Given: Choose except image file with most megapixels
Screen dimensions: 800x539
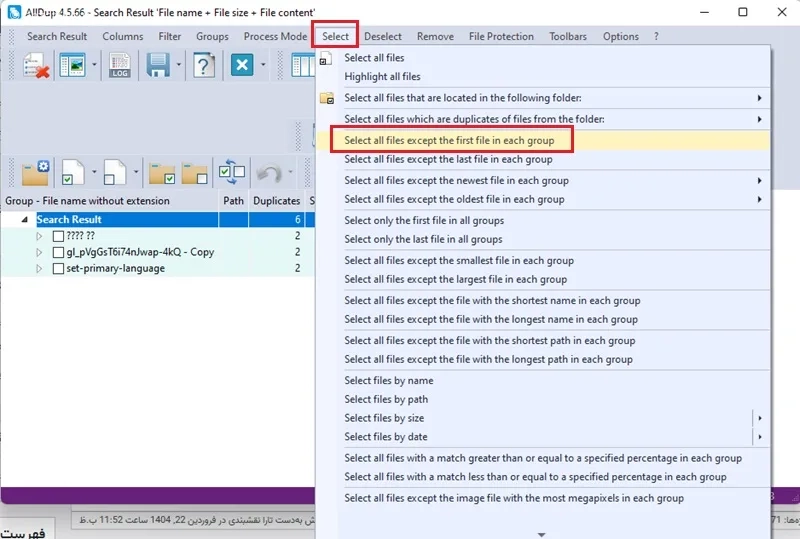Looking at the screenshot, I should [x=542, y=498].
